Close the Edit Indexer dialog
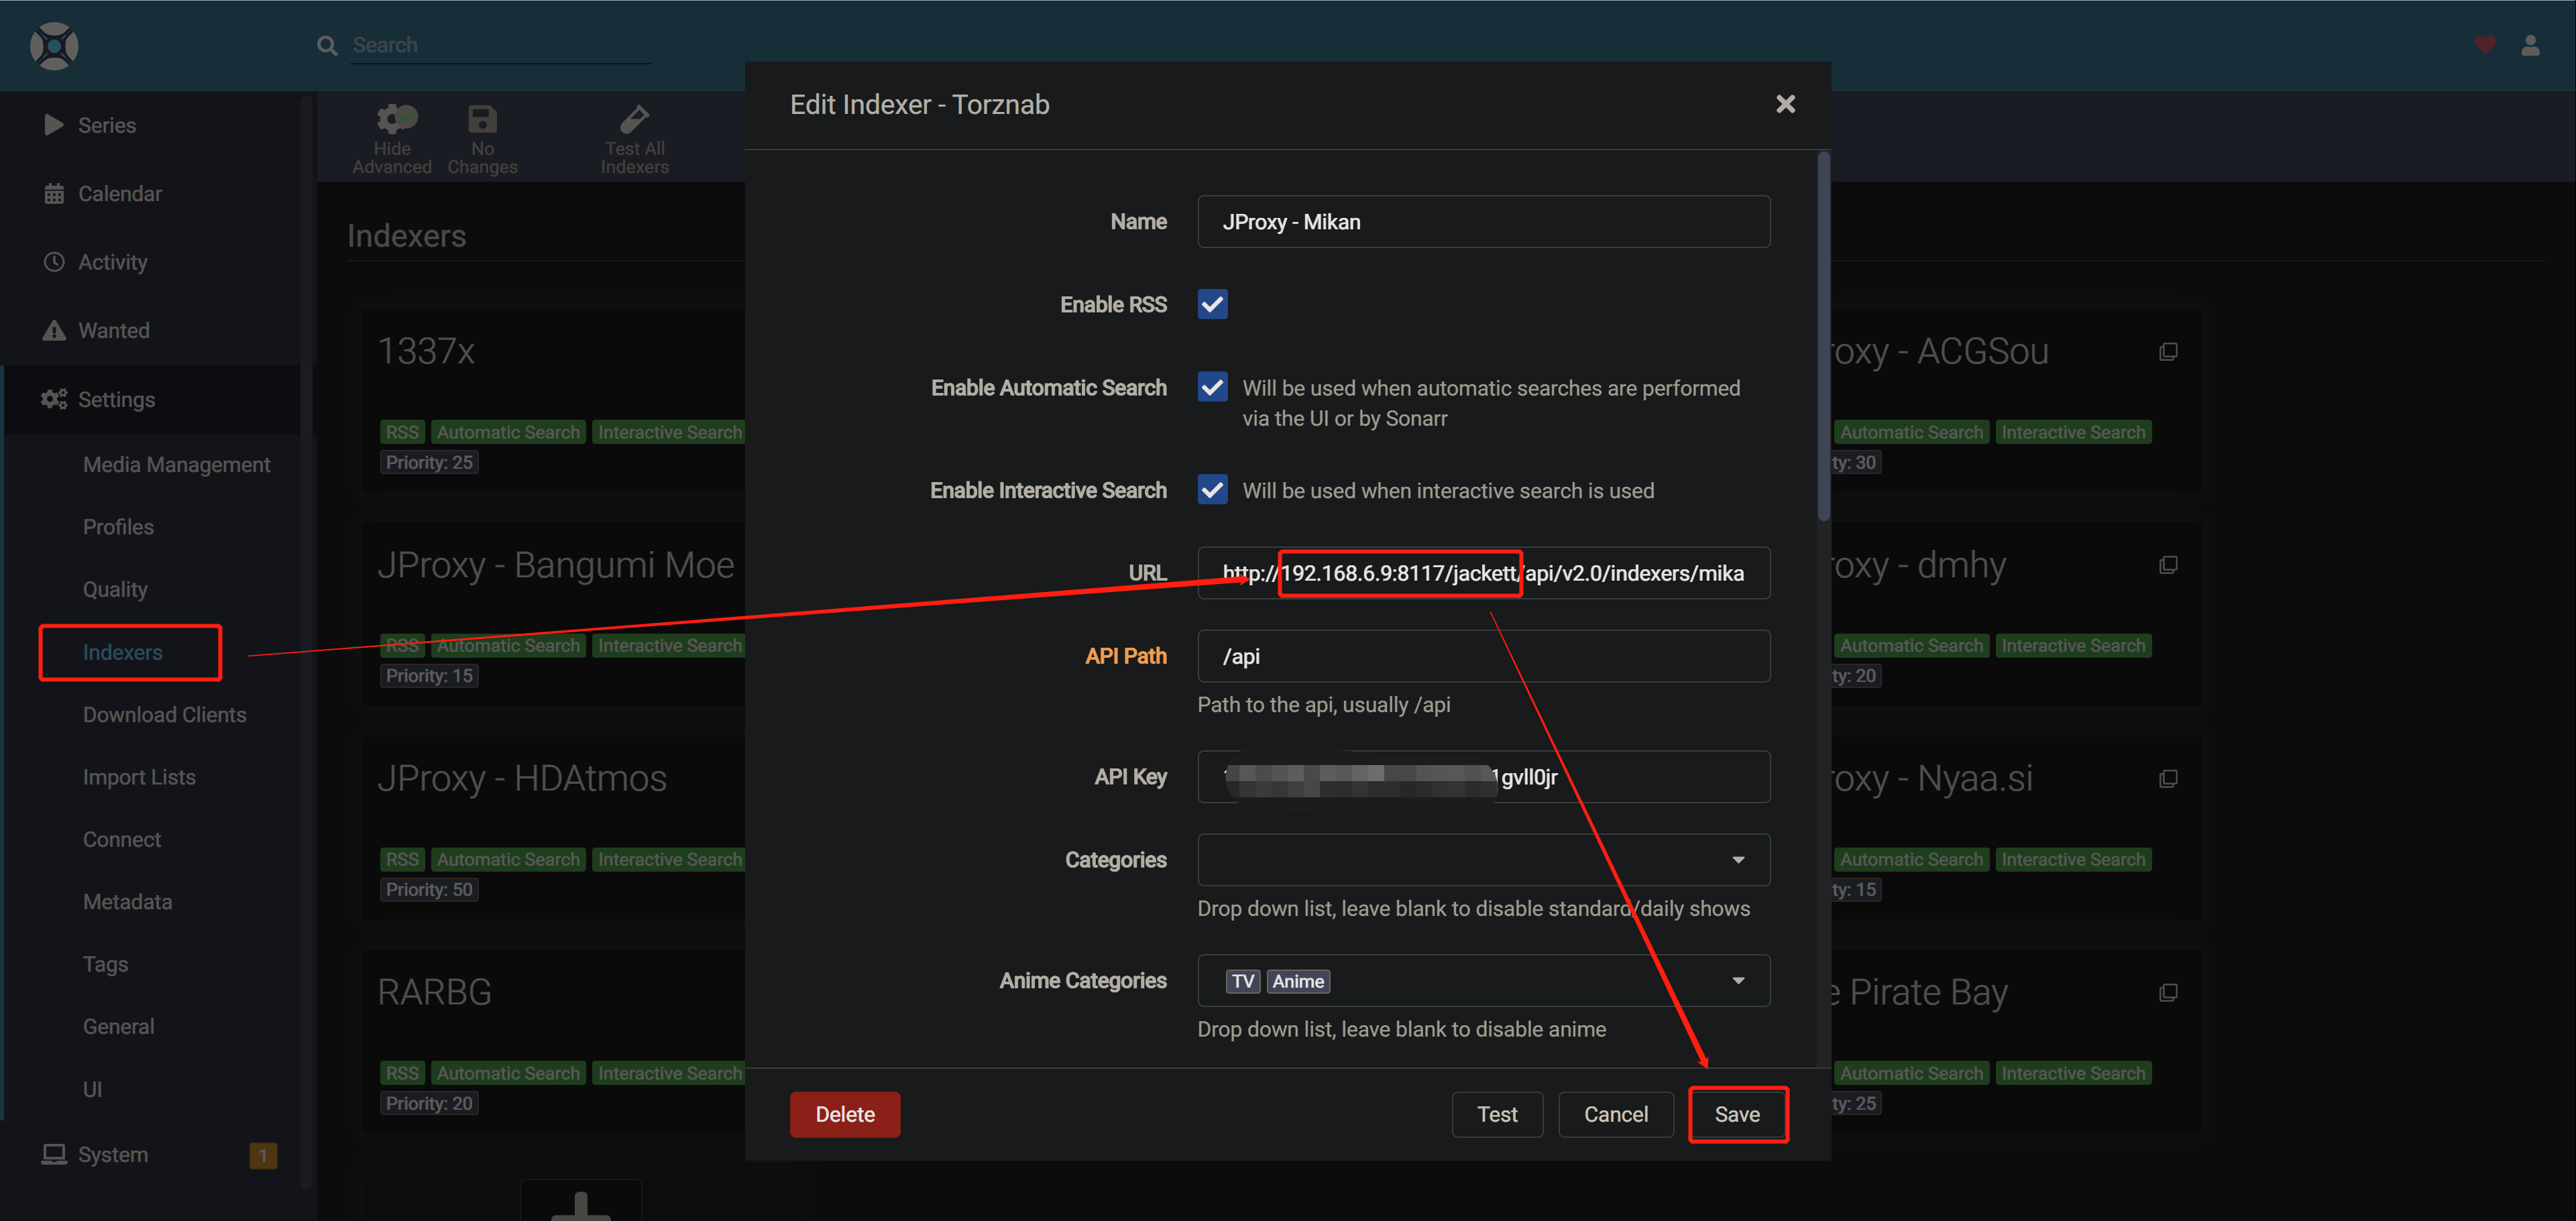This screenshot has width=2576, height=1221. (1785, 104)
